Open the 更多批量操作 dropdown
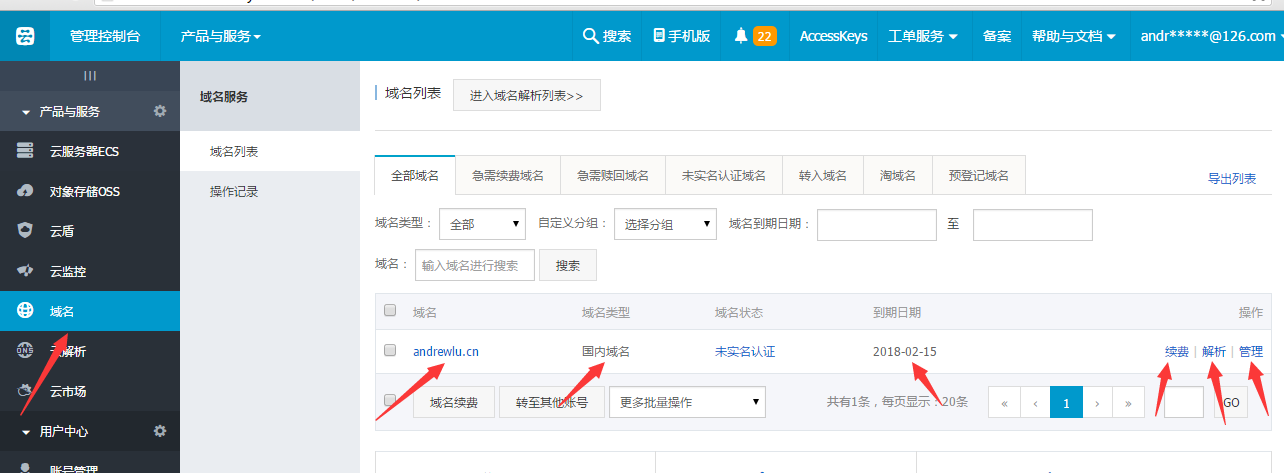The image size is (1284, 473). 687,403
